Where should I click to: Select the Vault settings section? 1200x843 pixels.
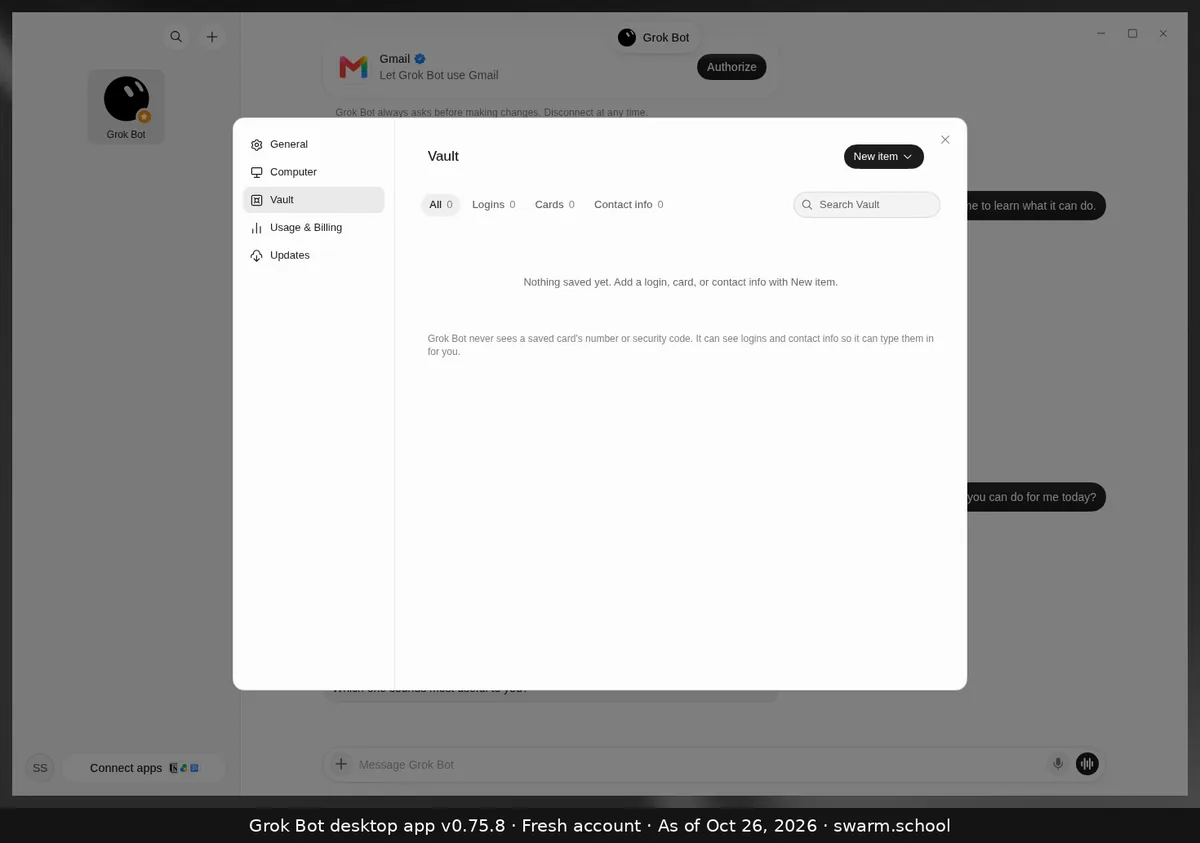tap(313, 200)
